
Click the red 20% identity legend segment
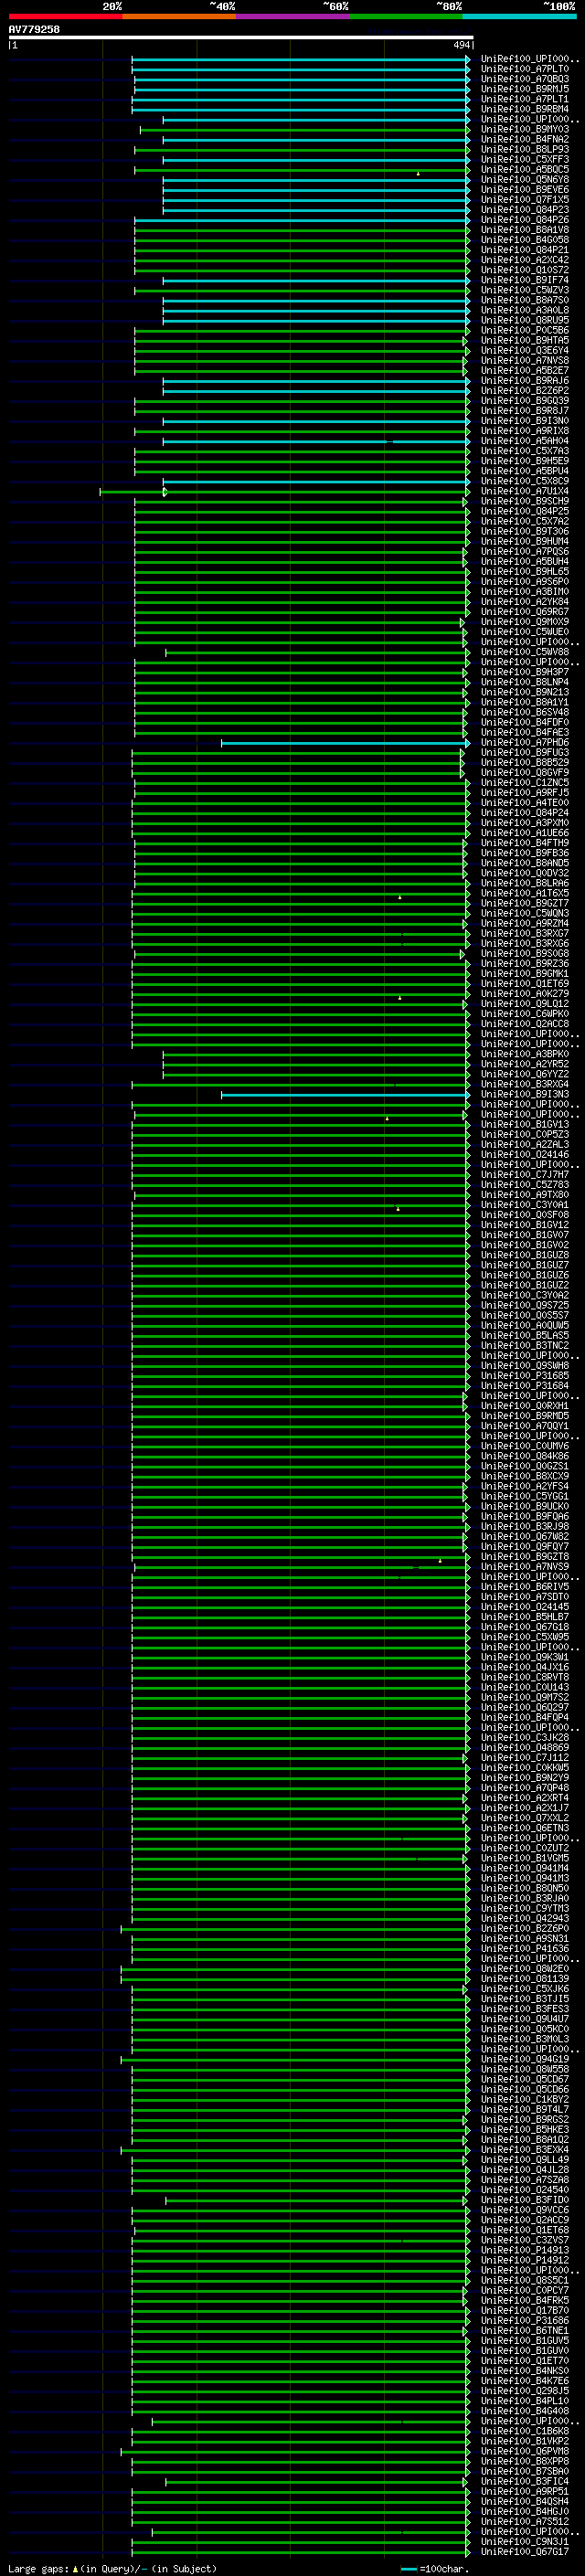coord(66,16)
